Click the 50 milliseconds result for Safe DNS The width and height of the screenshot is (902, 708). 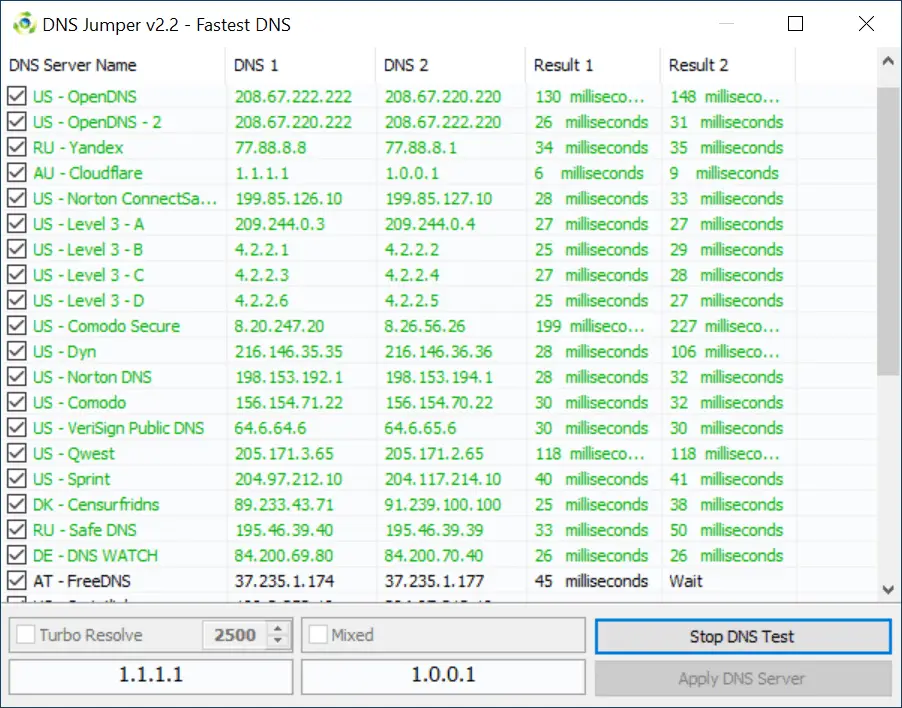(727, 529)
